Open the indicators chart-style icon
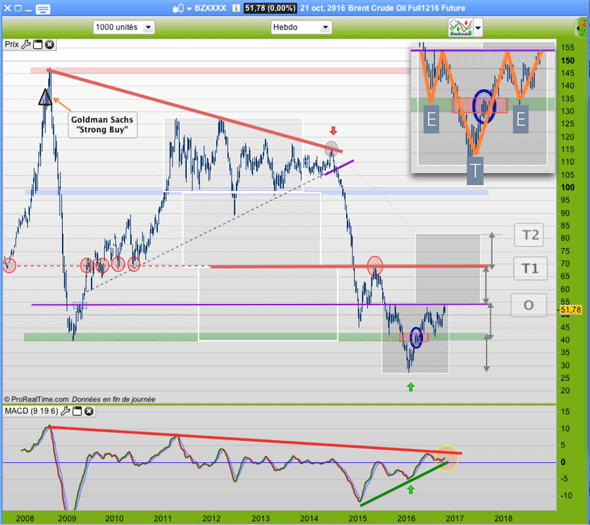The width and height of the screenshot is (590, 525). [x=461, y=27]
